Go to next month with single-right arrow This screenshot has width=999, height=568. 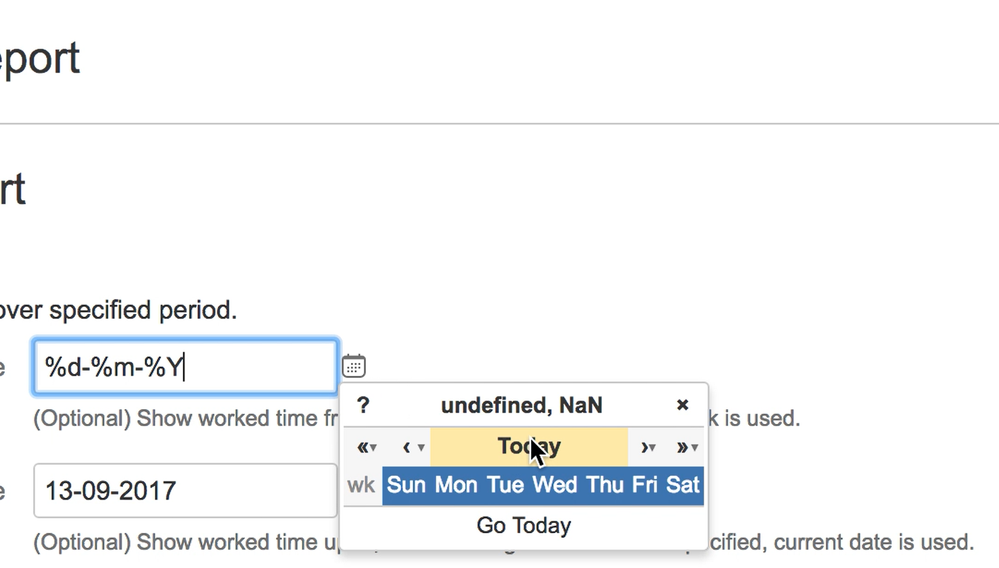648,447
